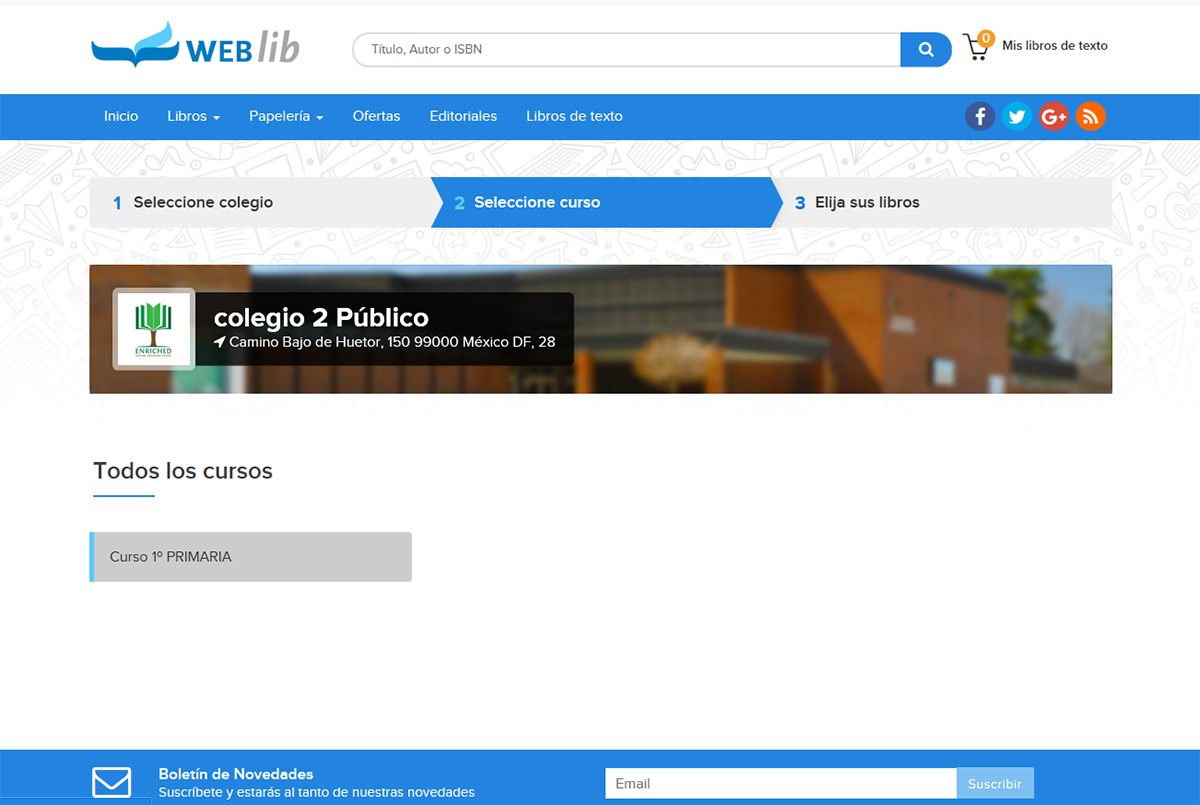Expand the Libros dropdown menu

tap(193, 117)
